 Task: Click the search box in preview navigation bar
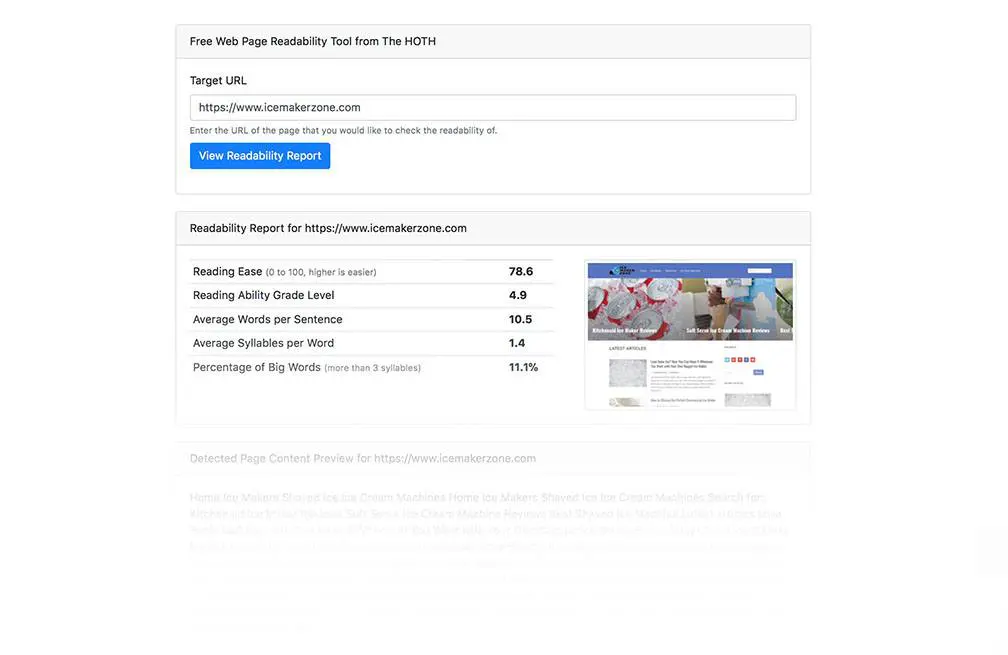click(x=759, y=270)
